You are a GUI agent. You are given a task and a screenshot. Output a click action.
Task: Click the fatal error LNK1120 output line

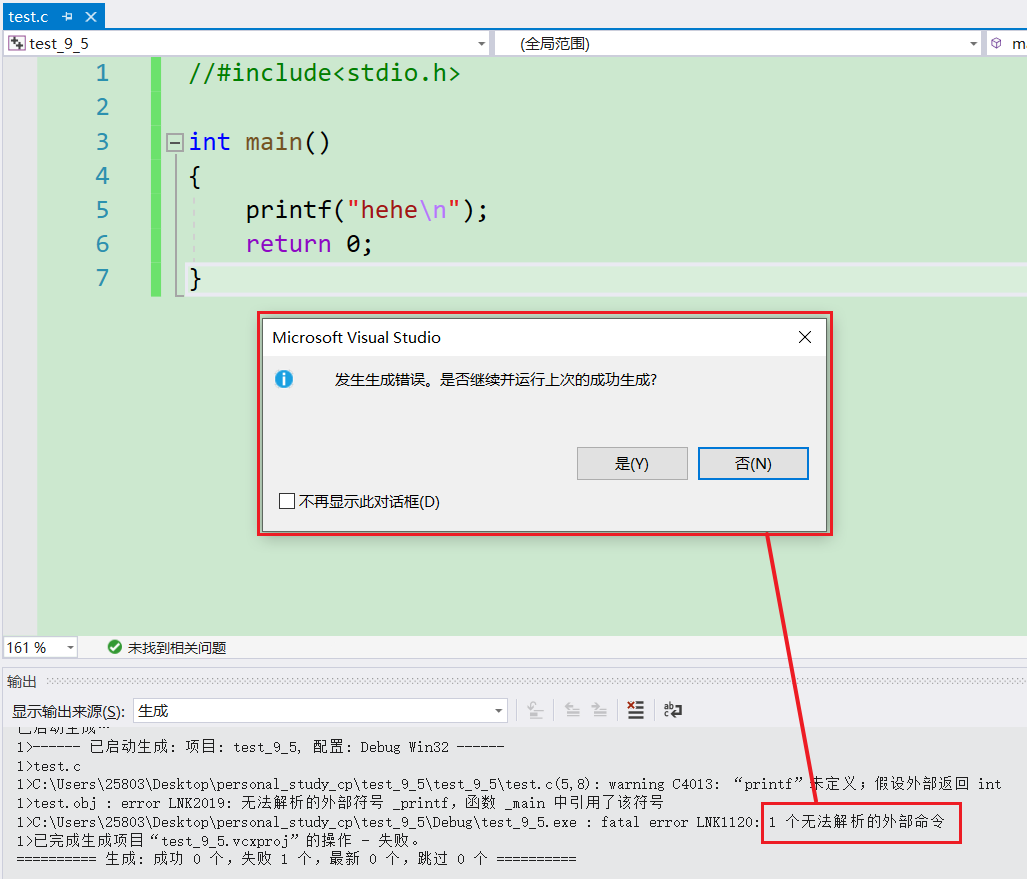pyautogui.click(x=480, y=822)
